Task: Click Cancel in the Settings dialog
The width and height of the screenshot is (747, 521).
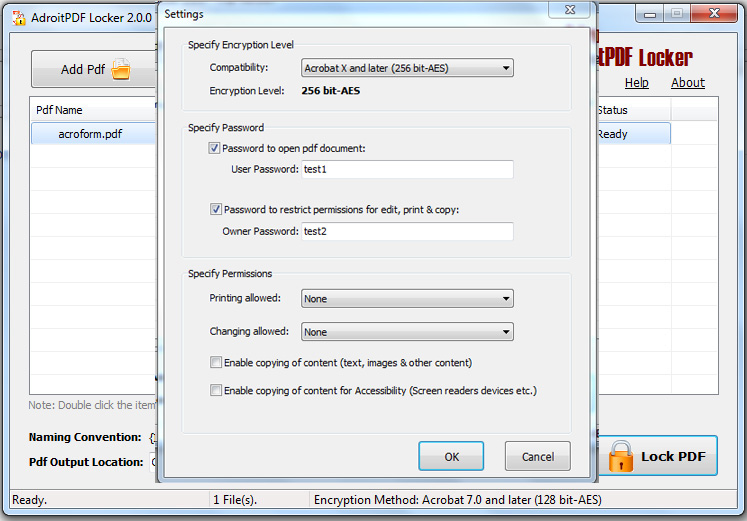Action: point(538,456)
